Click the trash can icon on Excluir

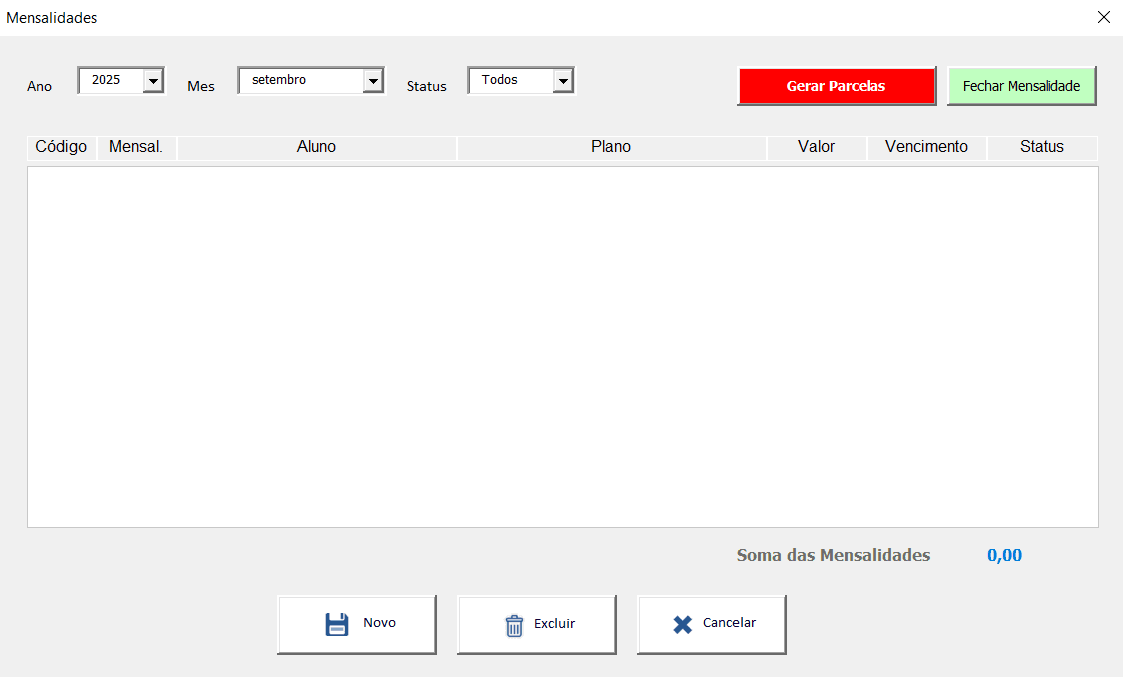(514, 626)
